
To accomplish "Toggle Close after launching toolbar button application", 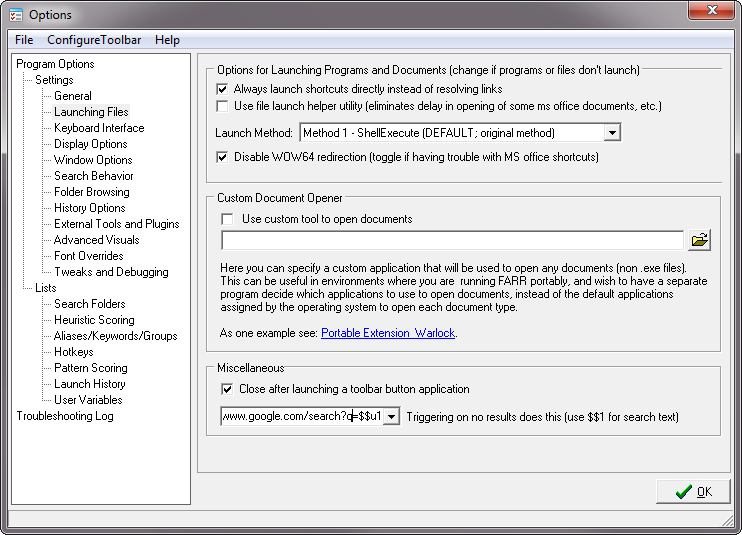I will [x=227, y=389].
